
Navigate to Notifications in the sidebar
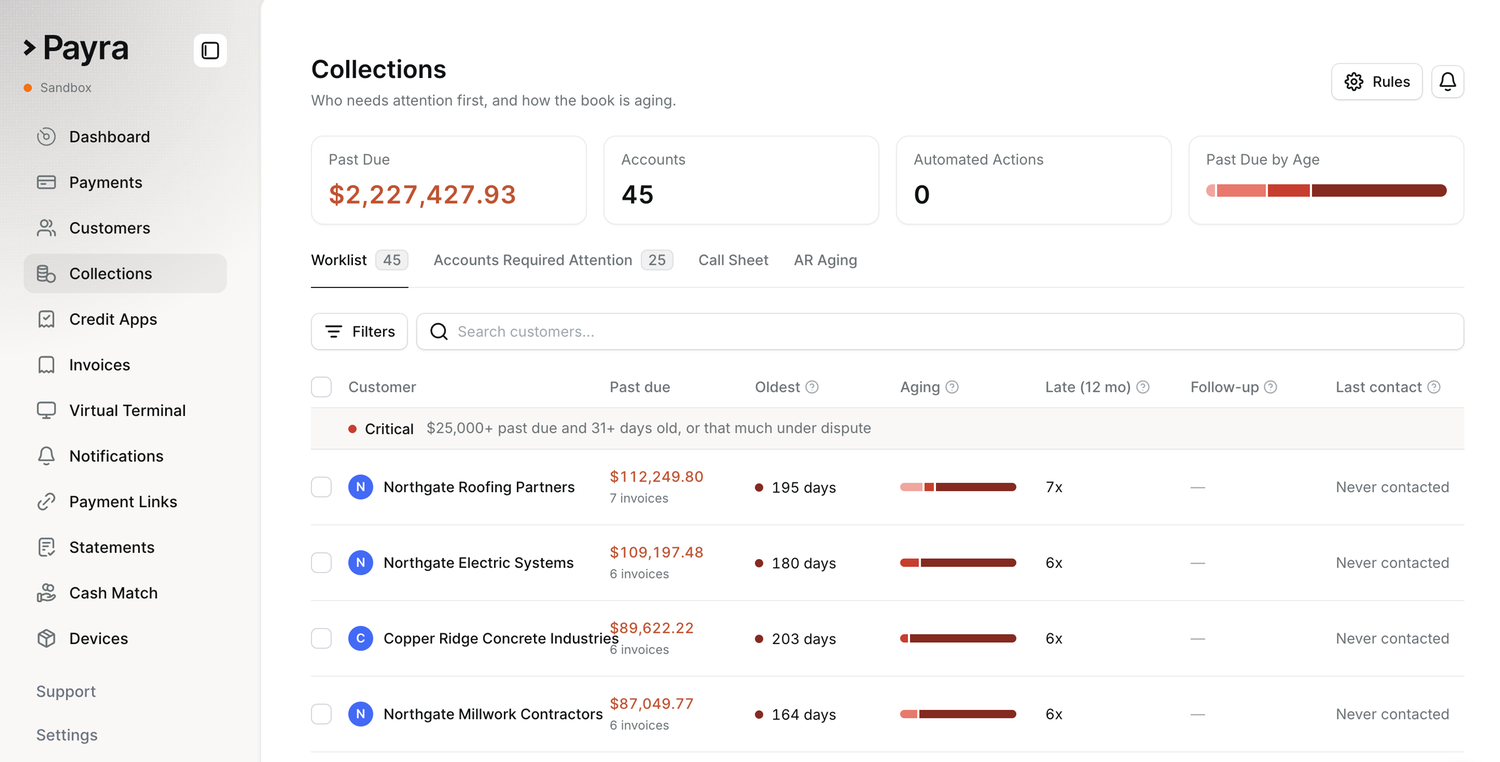click(x=125, y=456)
